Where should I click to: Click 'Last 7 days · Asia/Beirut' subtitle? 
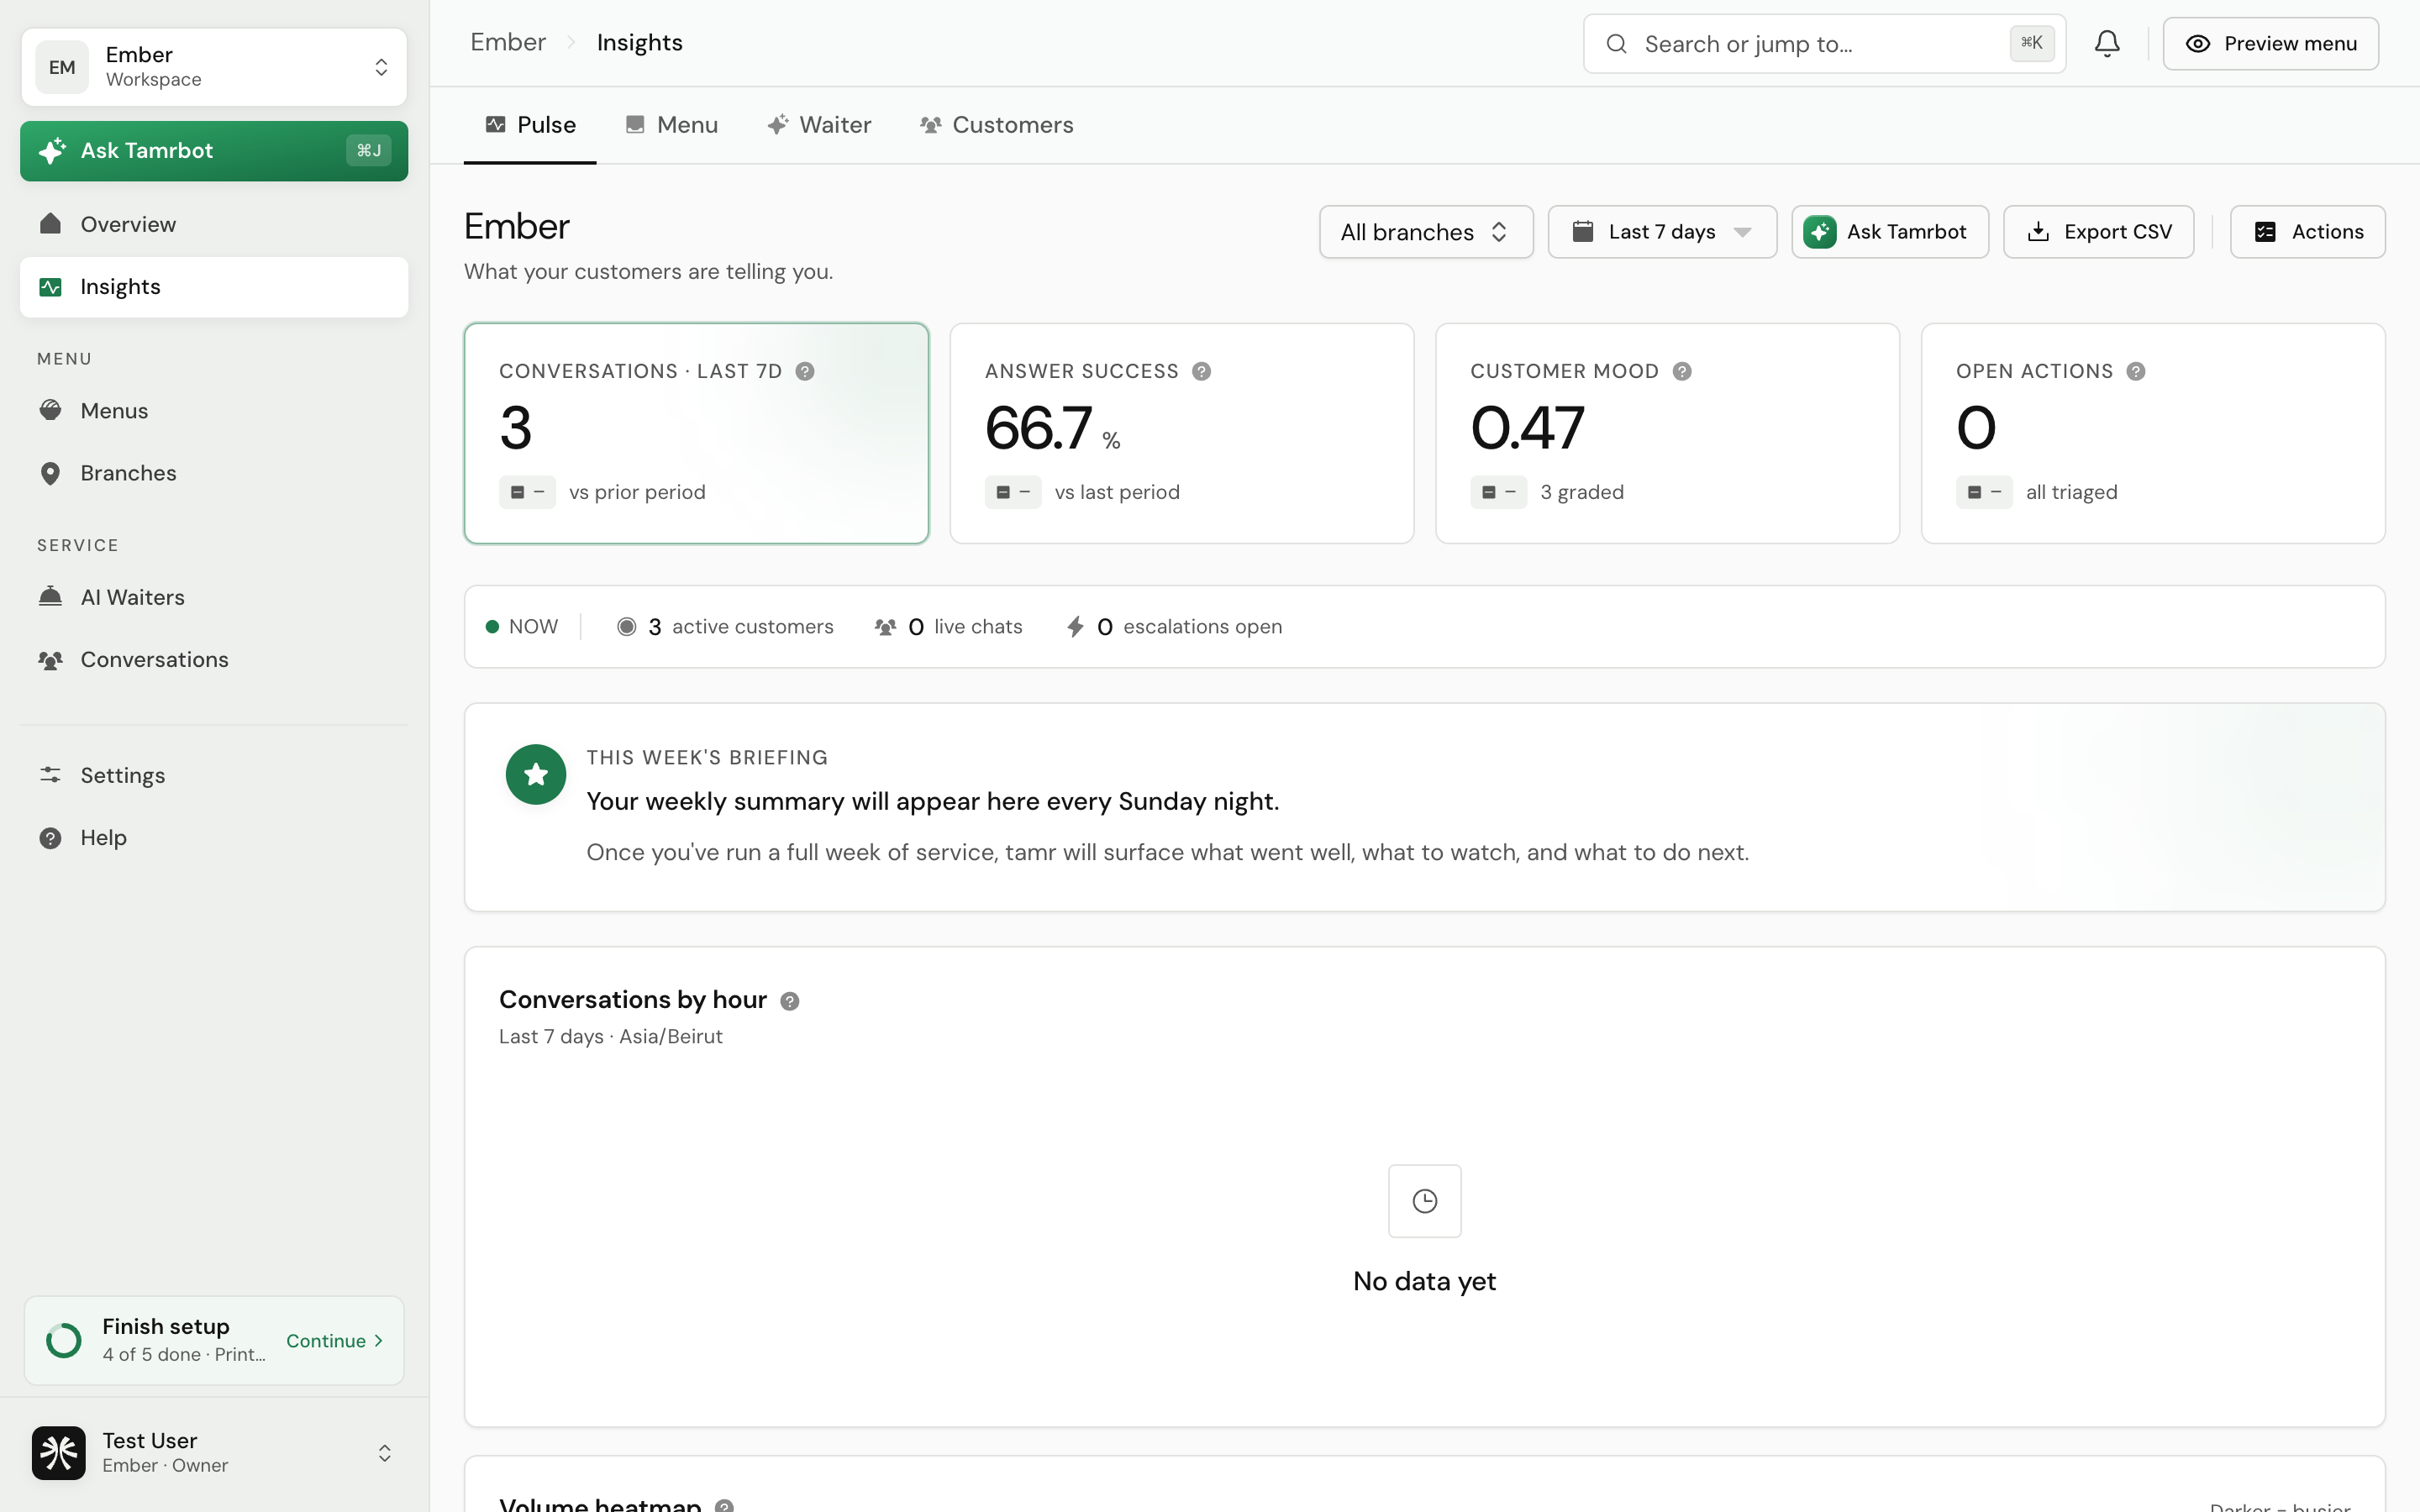(610, 1036)
